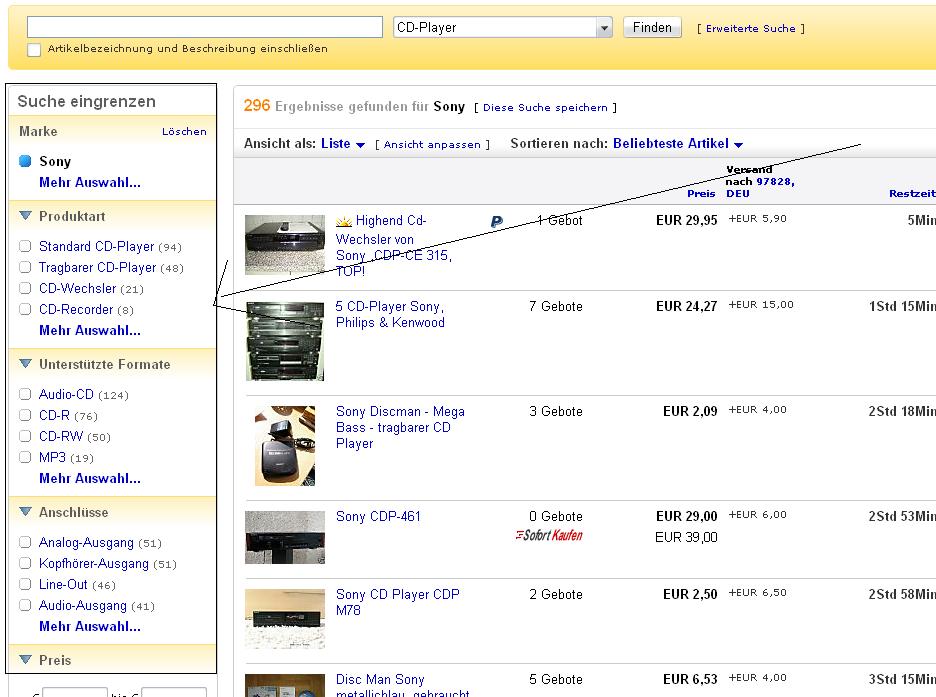Click Ansicht anpassen link
This screenshot has height=697, width=936.
(432, 144)
